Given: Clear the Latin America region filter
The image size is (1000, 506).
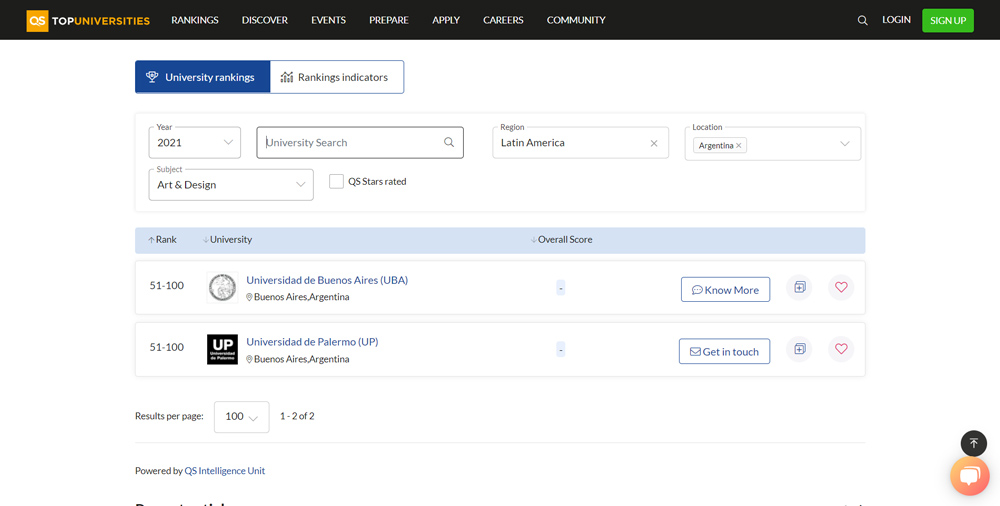Looking at the screenshot, I should 654,143.
